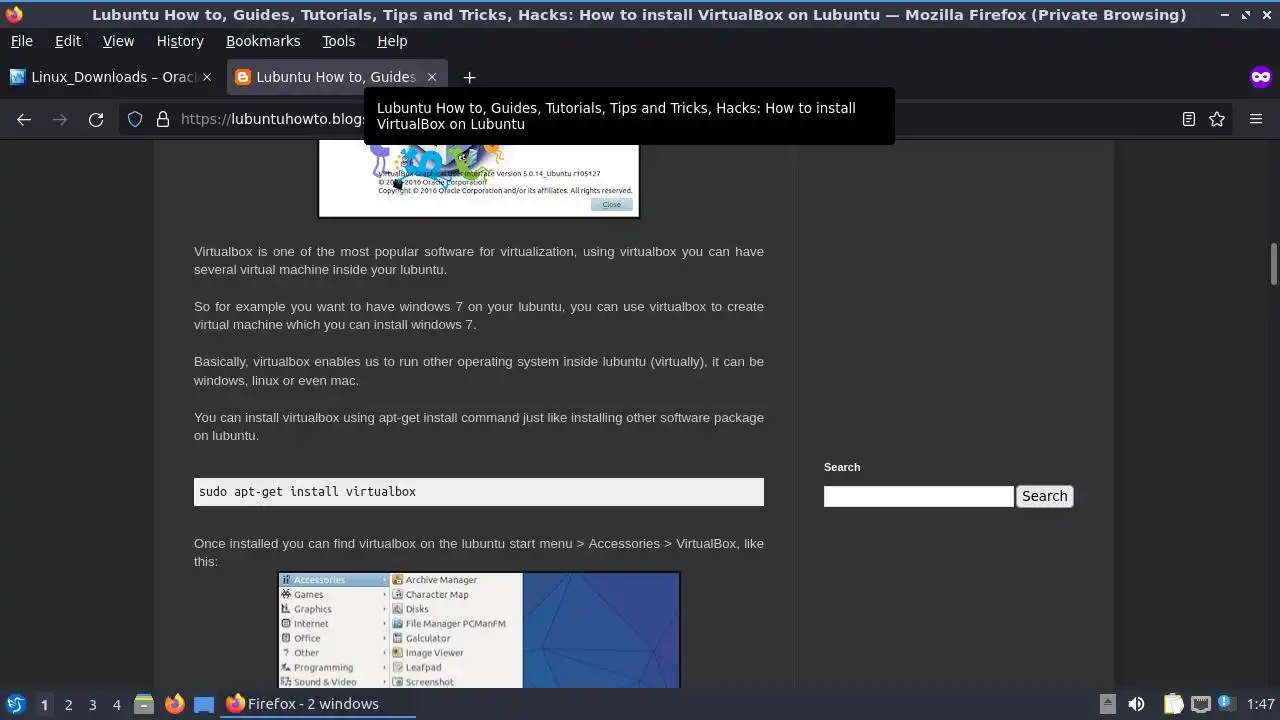Image resolution: width=1280 pixels, height=720 pixels.
Task: Open the Bookmarks menu
Action: pyautogui.click(x=263, y=41)
